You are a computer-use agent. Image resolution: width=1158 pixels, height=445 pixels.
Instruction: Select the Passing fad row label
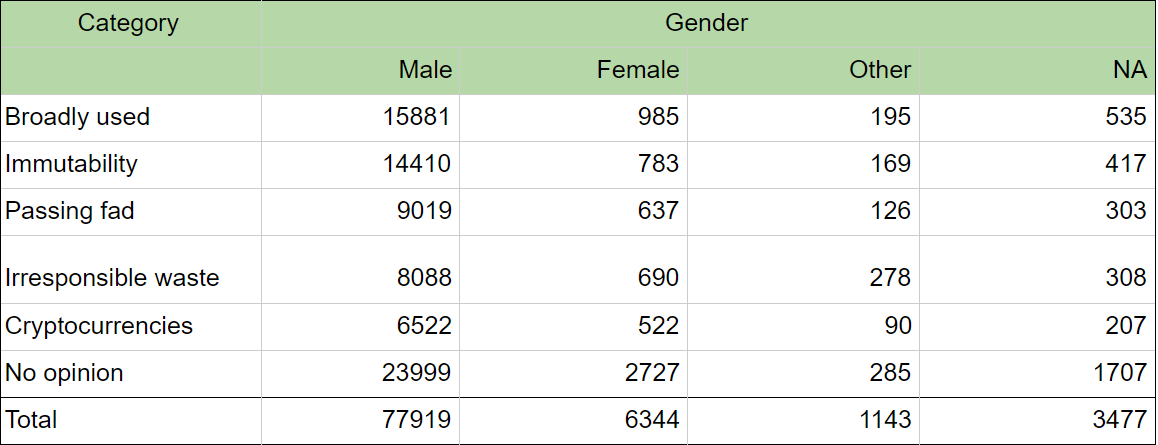click(x=131, y=212)
